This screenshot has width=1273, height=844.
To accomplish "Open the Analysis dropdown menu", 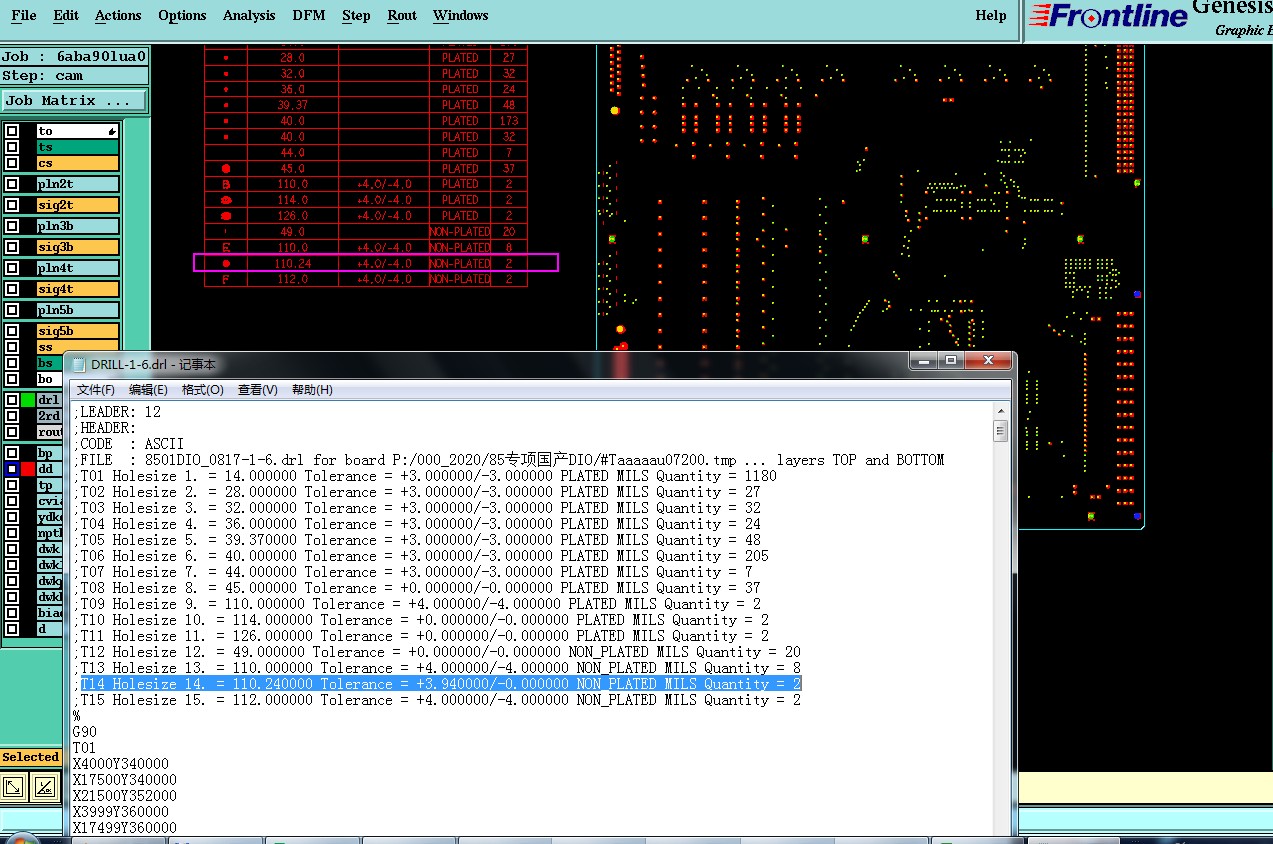I will (x=249, y=15).
